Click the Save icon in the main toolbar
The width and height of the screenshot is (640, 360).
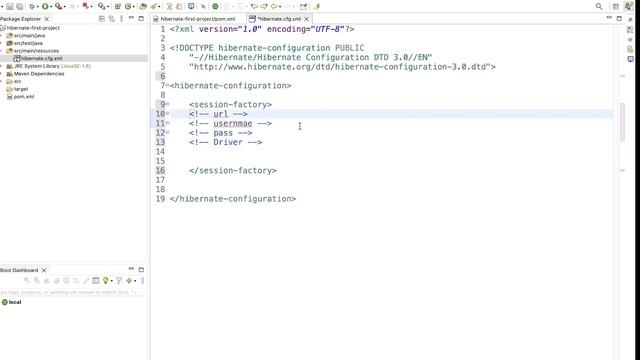(x=10, y=7)
